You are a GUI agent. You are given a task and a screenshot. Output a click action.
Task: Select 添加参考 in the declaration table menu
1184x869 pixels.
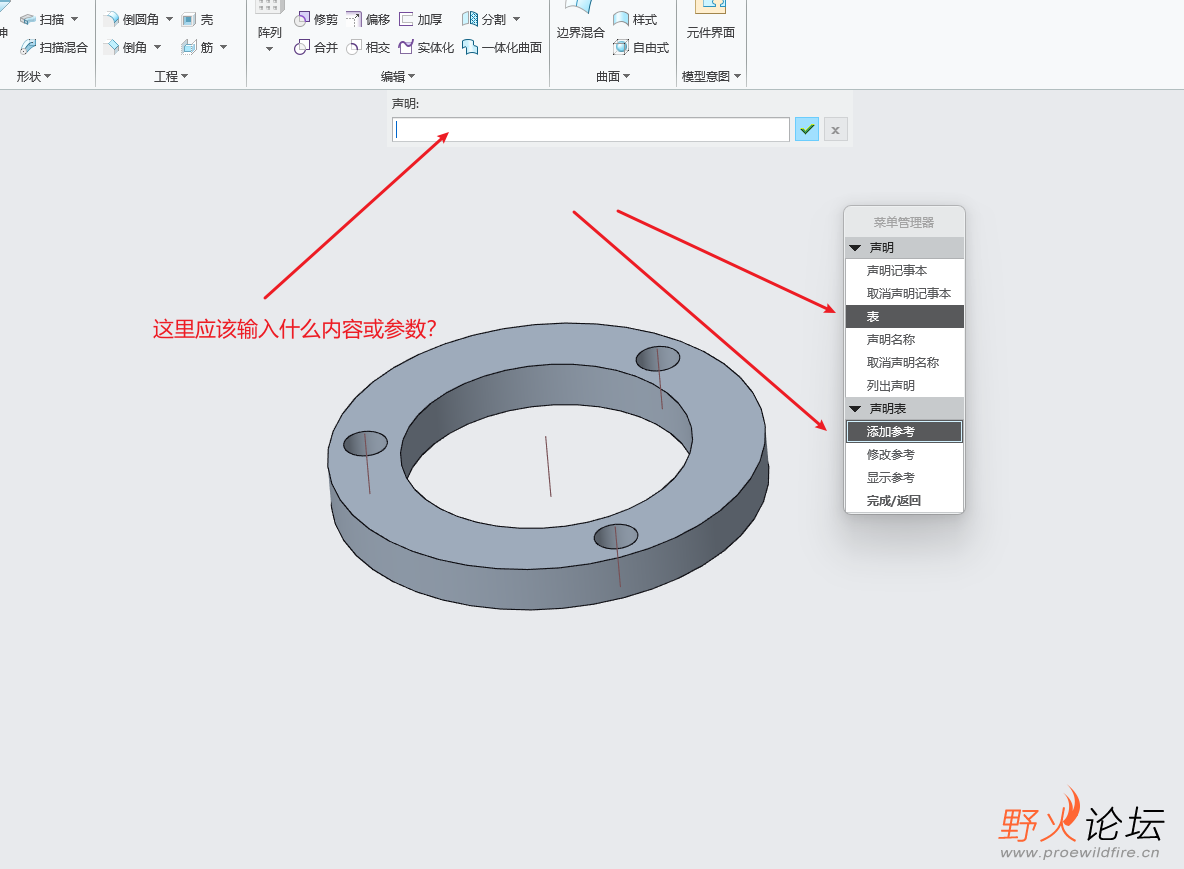tap(905, 432)
